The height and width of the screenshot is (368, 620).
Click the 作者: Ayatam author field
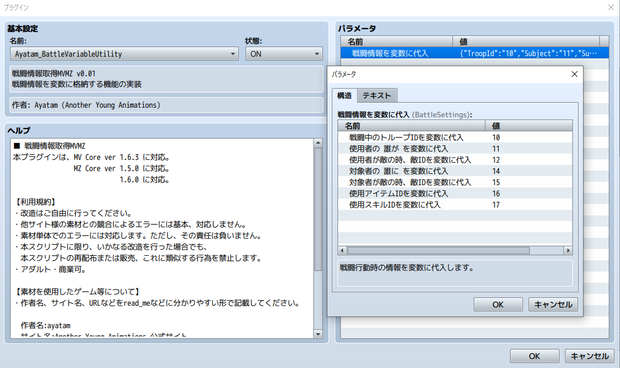tap(166, 105)
